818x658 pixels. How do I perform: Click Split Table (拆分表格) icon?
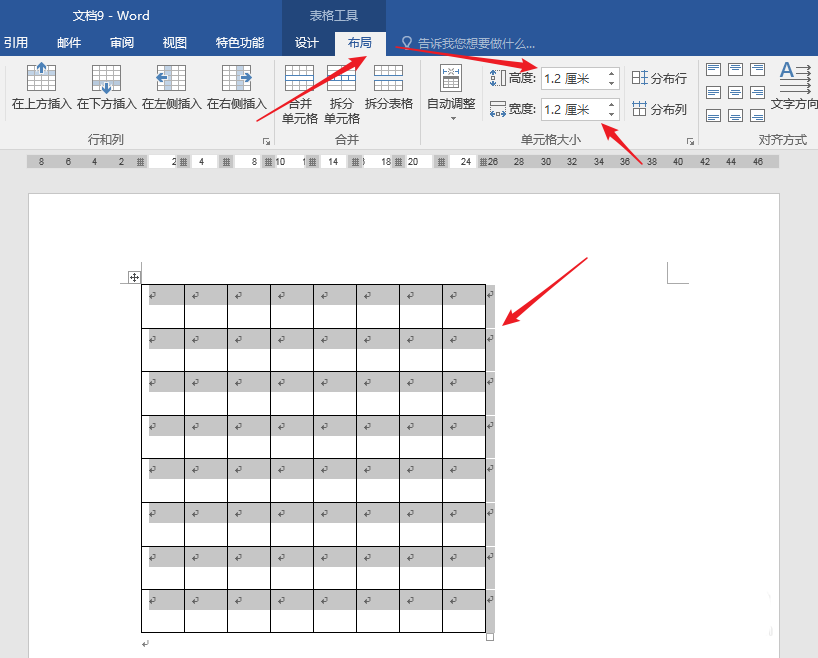(x=389, y=78)
